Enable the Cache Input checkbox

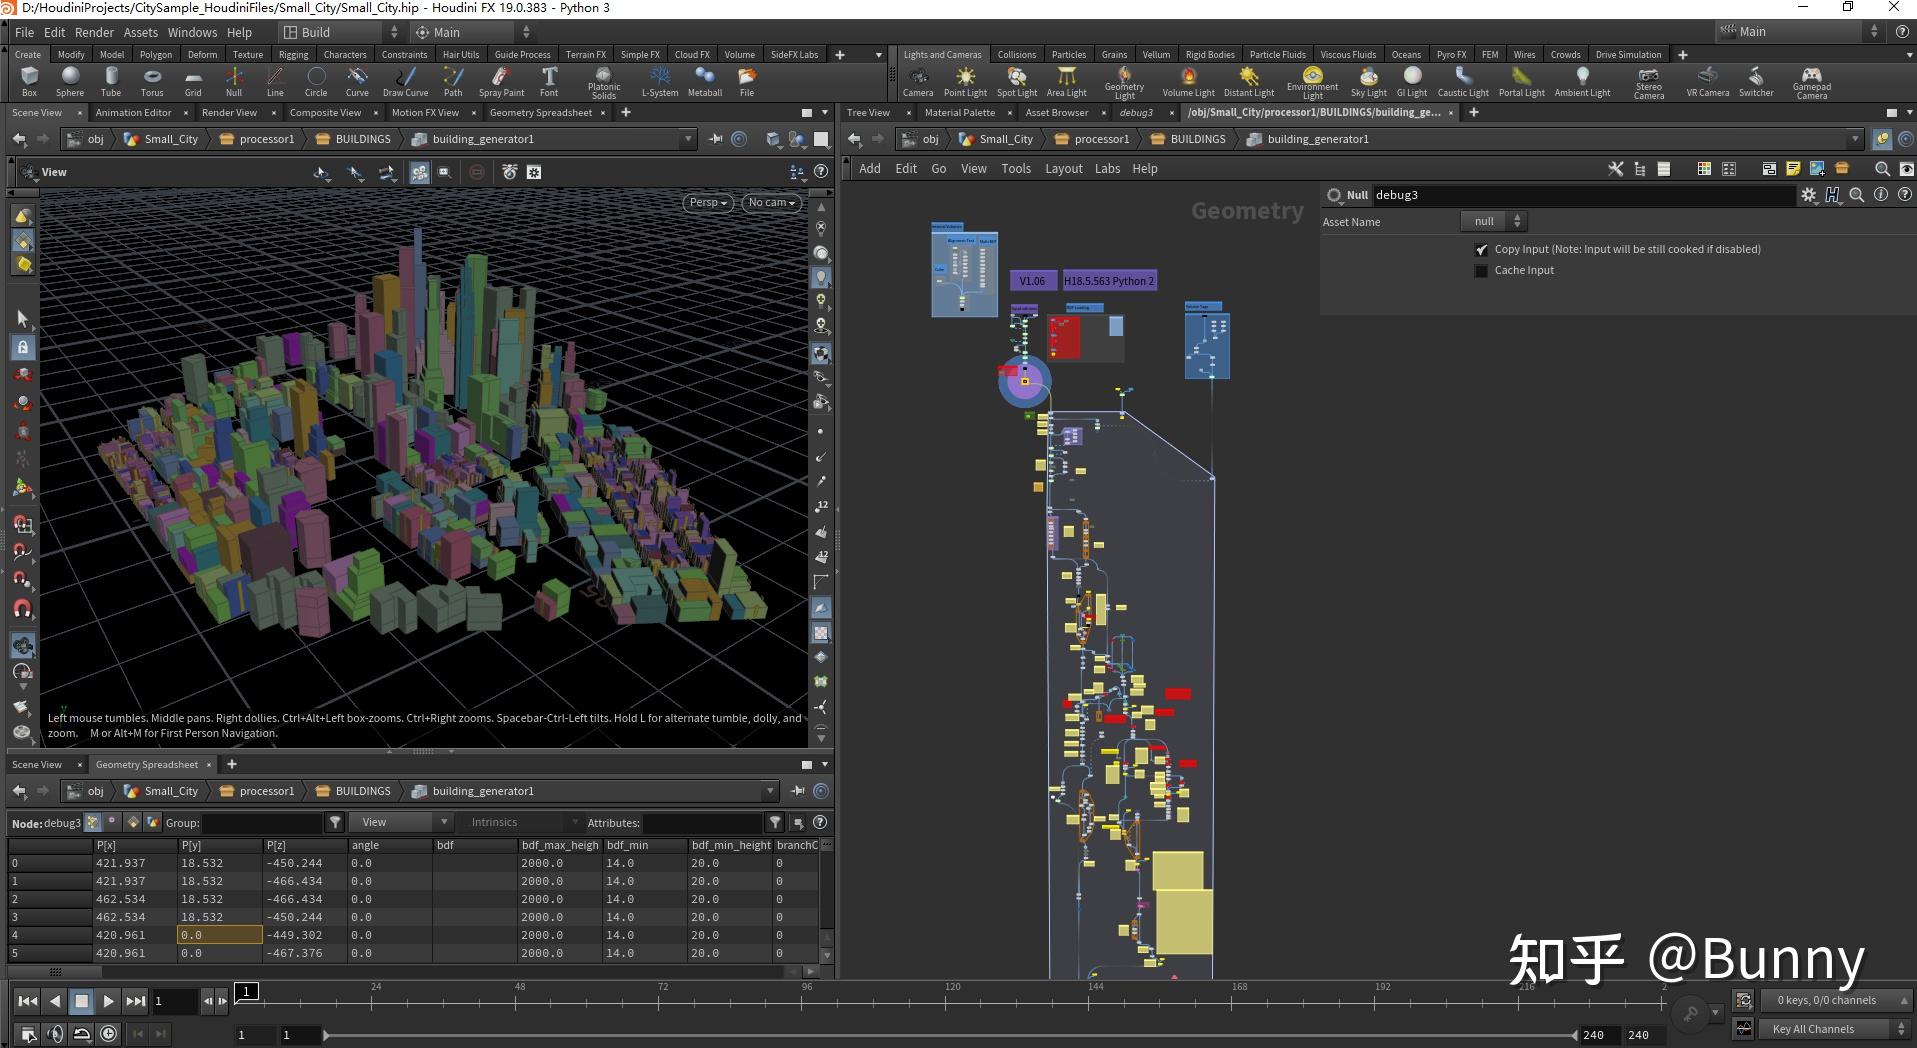1481,271
